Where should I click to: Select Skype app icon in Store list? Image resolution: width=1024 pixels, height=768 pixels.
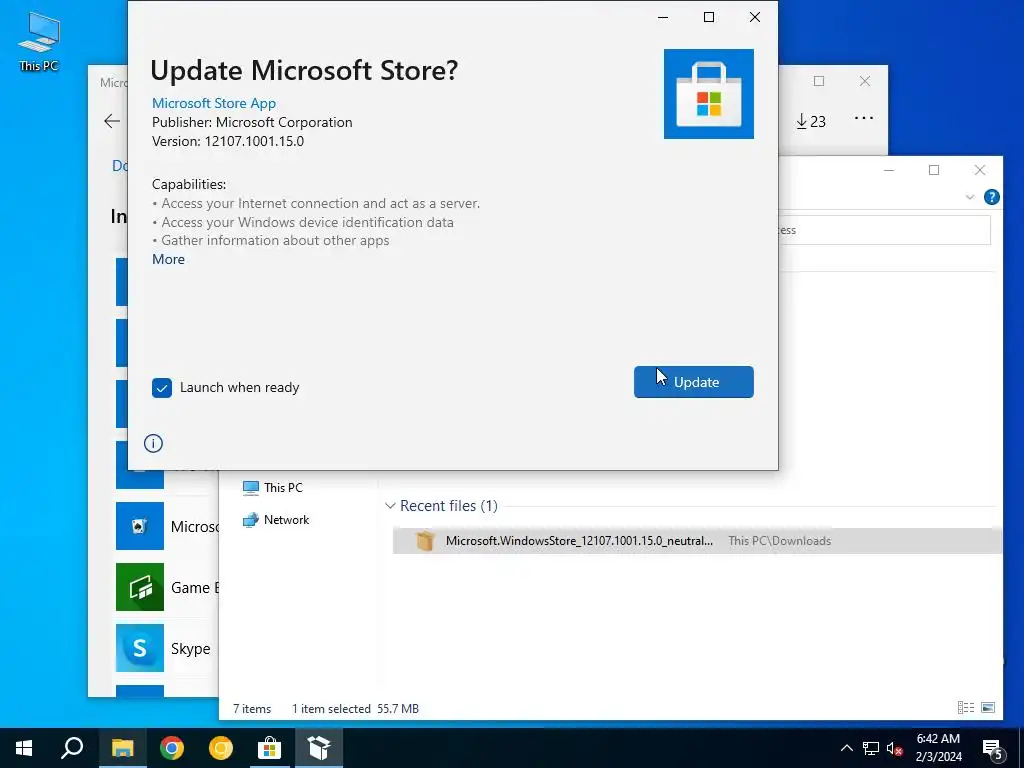140,648
